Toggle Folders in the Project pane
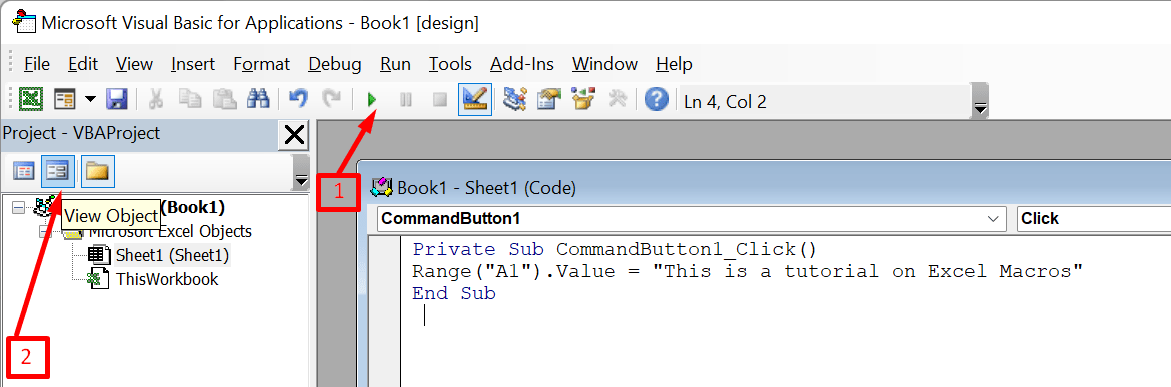Screen dimensions: 1171x387 [x=97, y=173]
